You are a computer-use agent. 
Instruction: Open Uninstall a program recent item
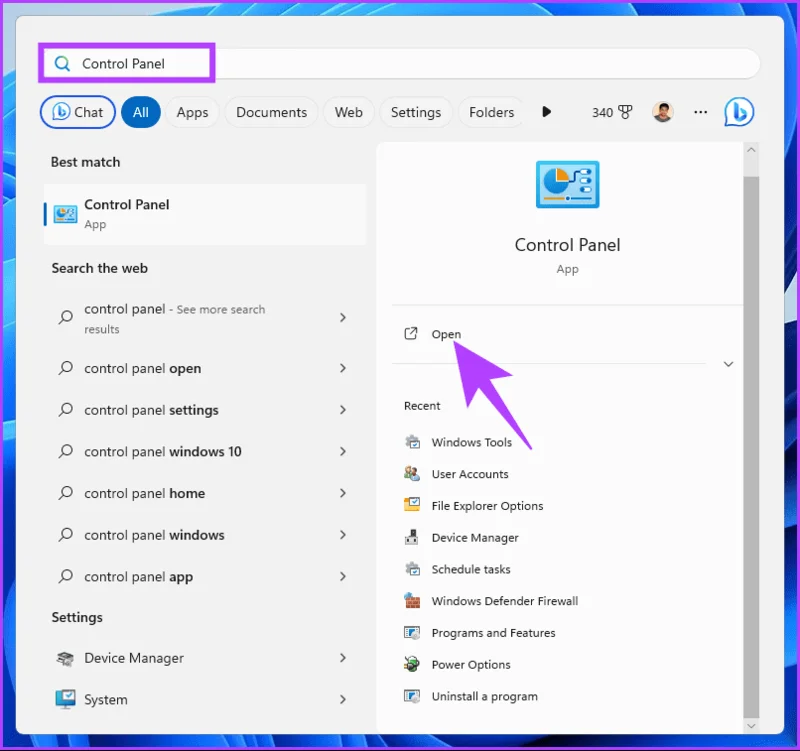coord(485,696)
